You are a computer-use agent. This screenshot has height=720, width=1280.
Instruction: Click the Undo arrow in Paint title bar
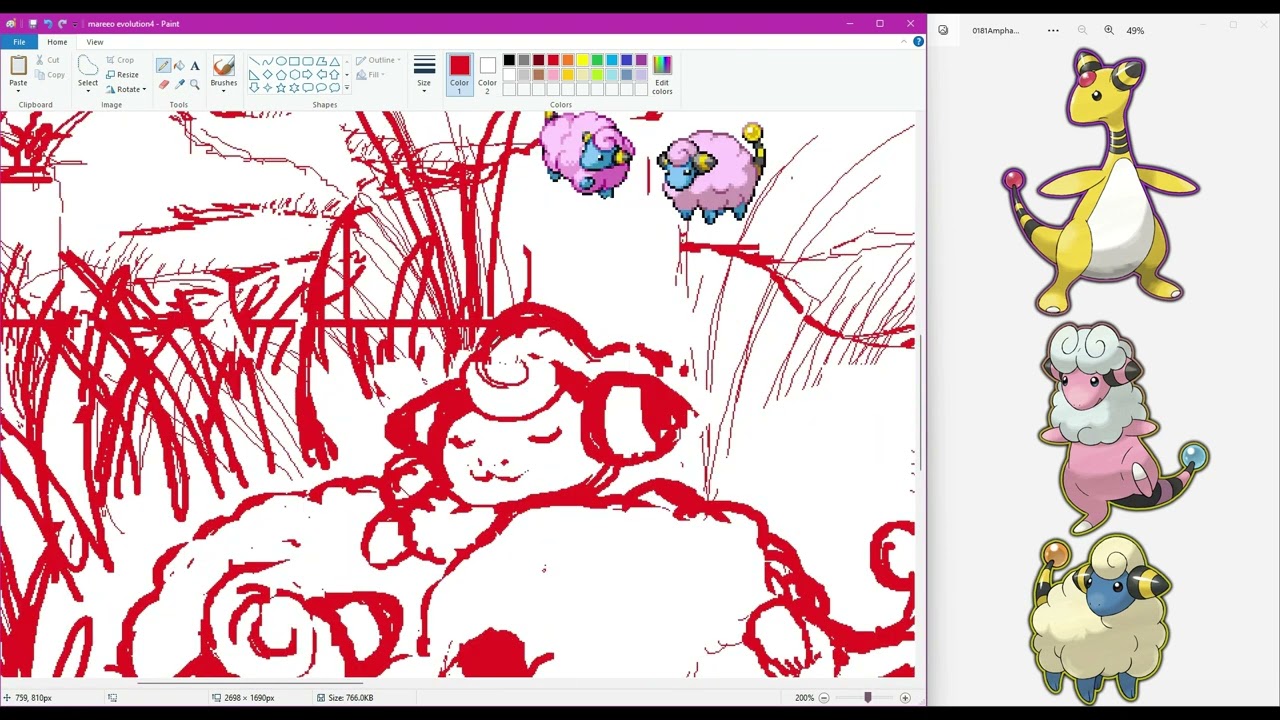pos(47,23)
